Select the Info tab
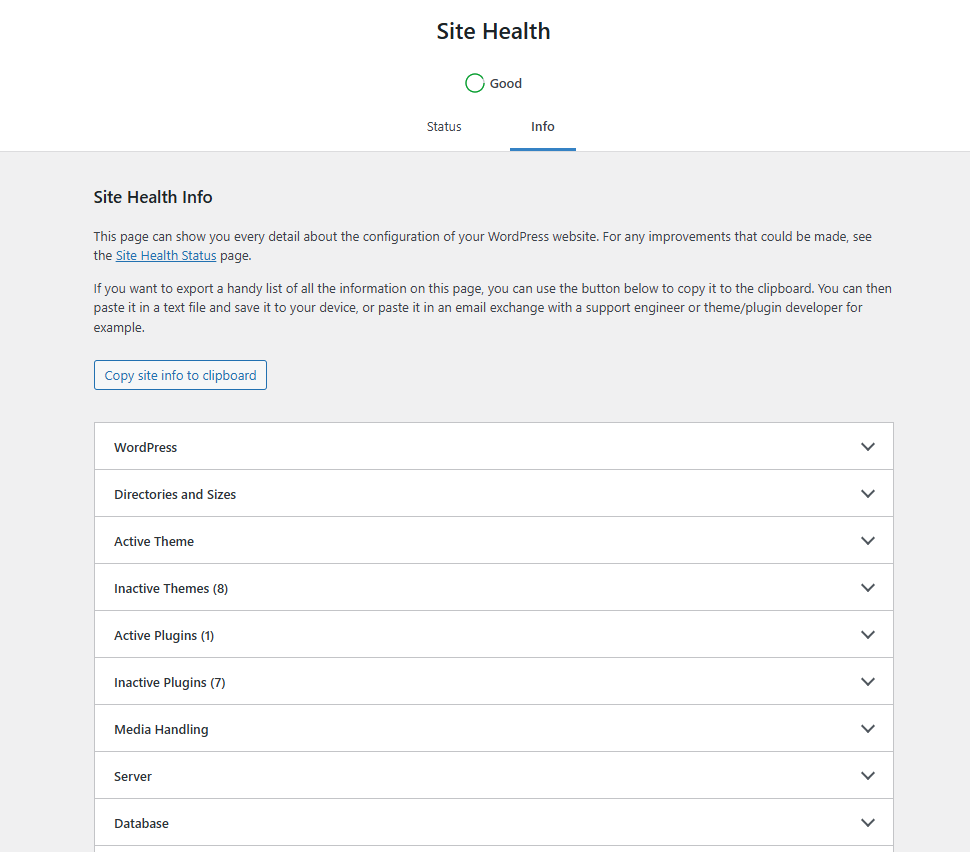Viewport: 970px width, 852px height. click(x=543, y=127)
